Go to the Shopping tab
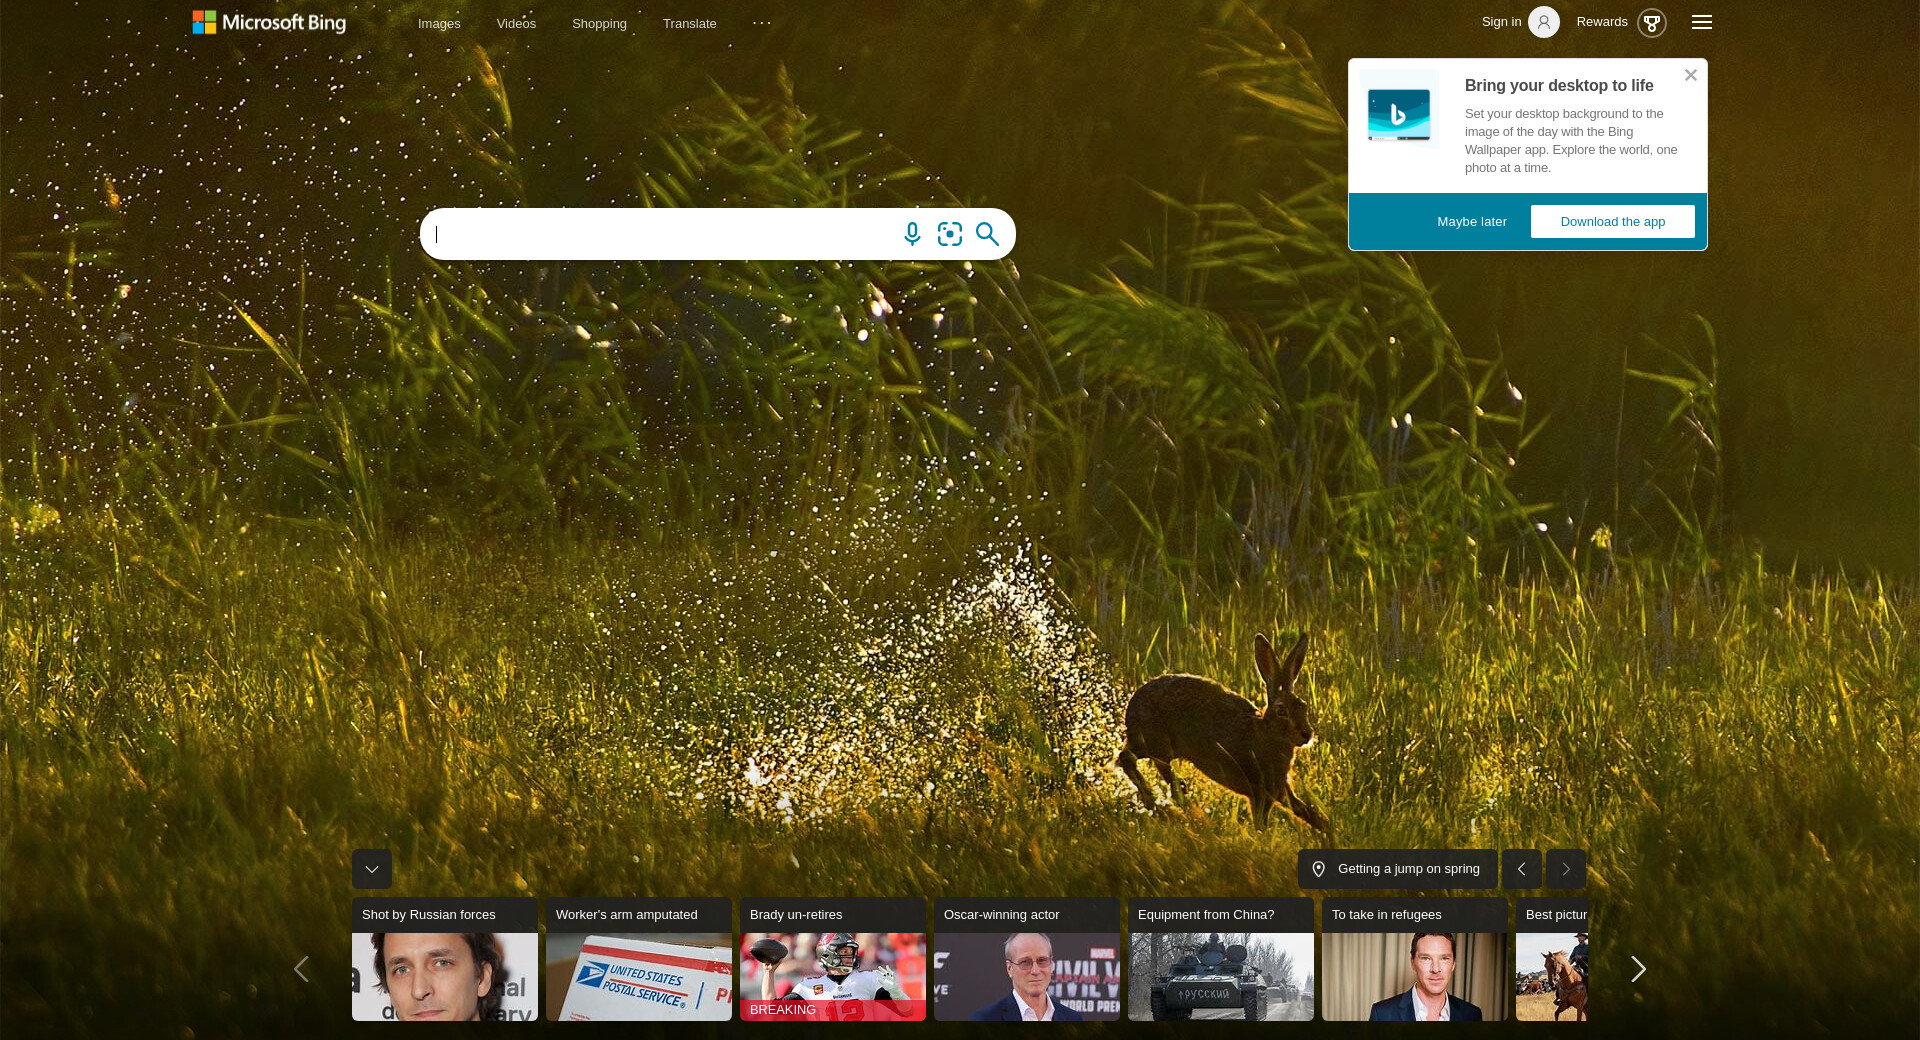The image size is (1920, 1040). [x=599, y=23]
